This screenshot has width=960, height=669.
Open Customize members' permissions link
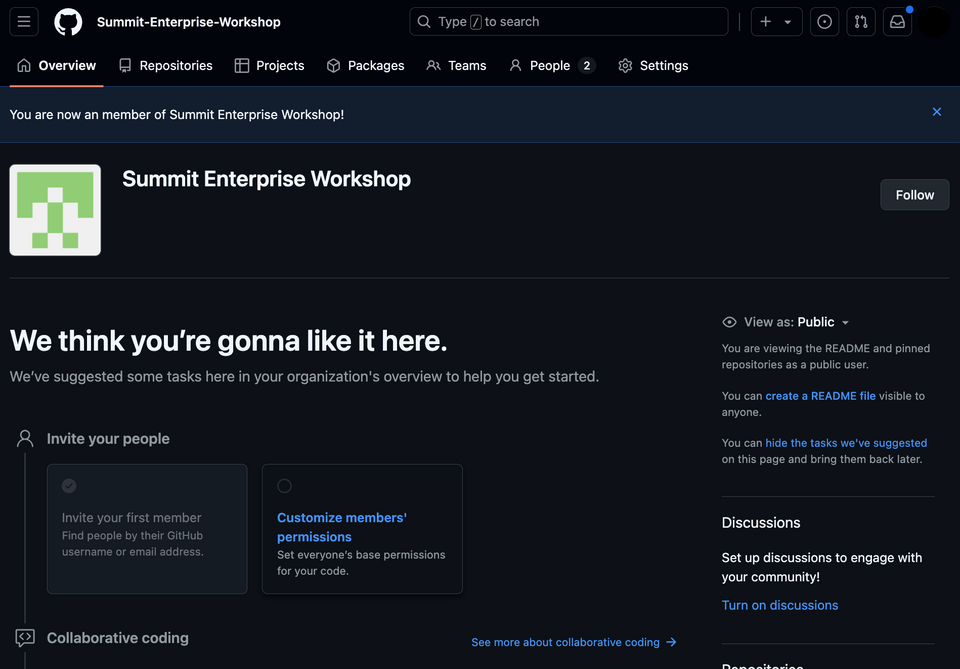pos(342,528)
